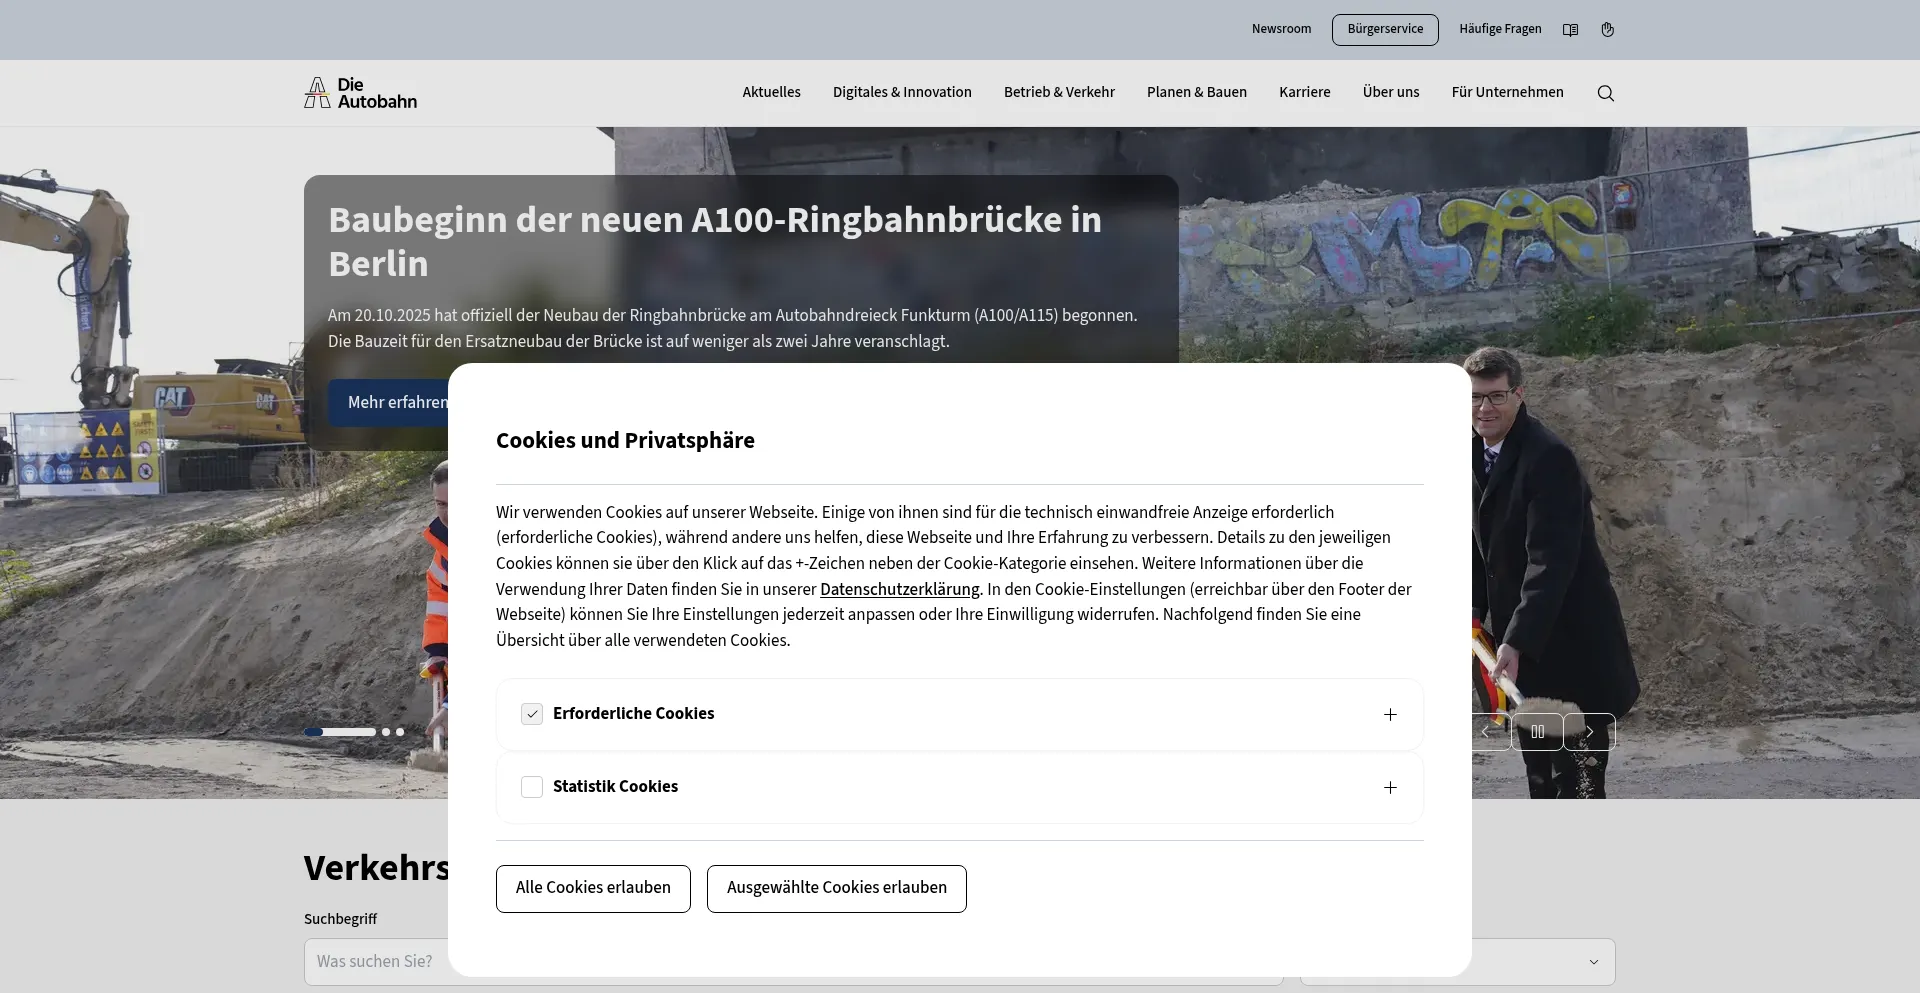
Task: Pause the hero image slideshow
Action: (x=1537, y=732)
